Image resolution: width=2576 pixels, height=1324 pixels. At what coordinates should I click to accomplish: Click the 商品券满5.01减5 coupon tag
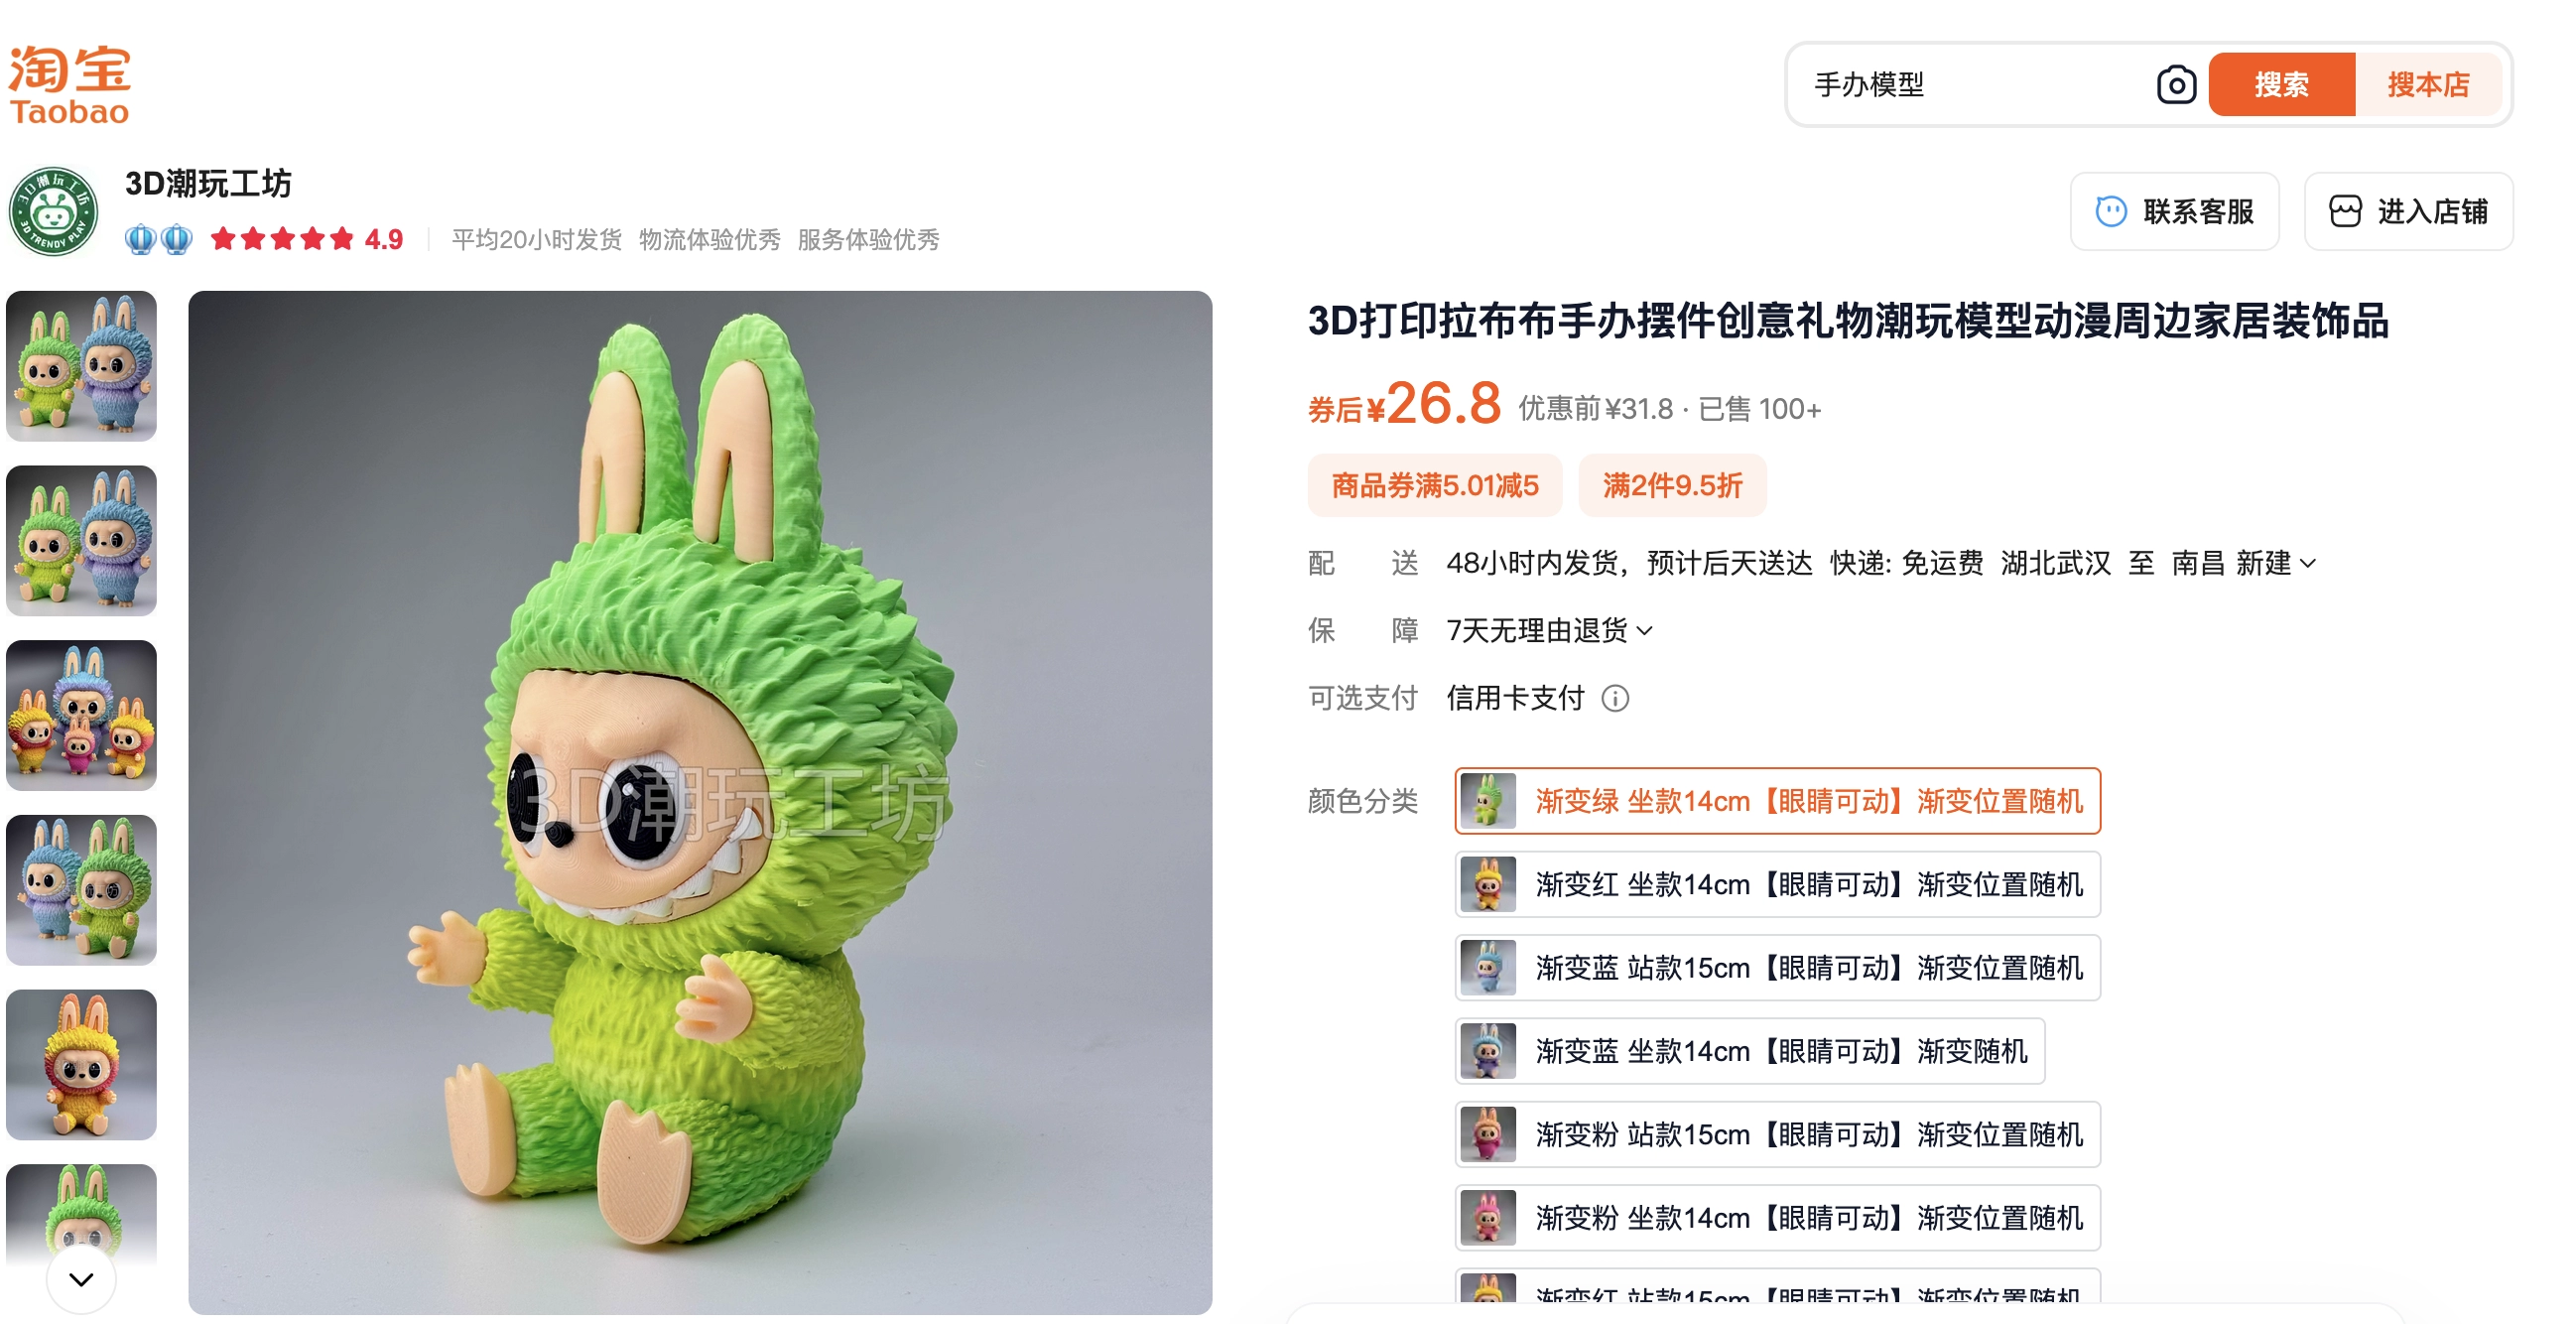(1434, 486)
